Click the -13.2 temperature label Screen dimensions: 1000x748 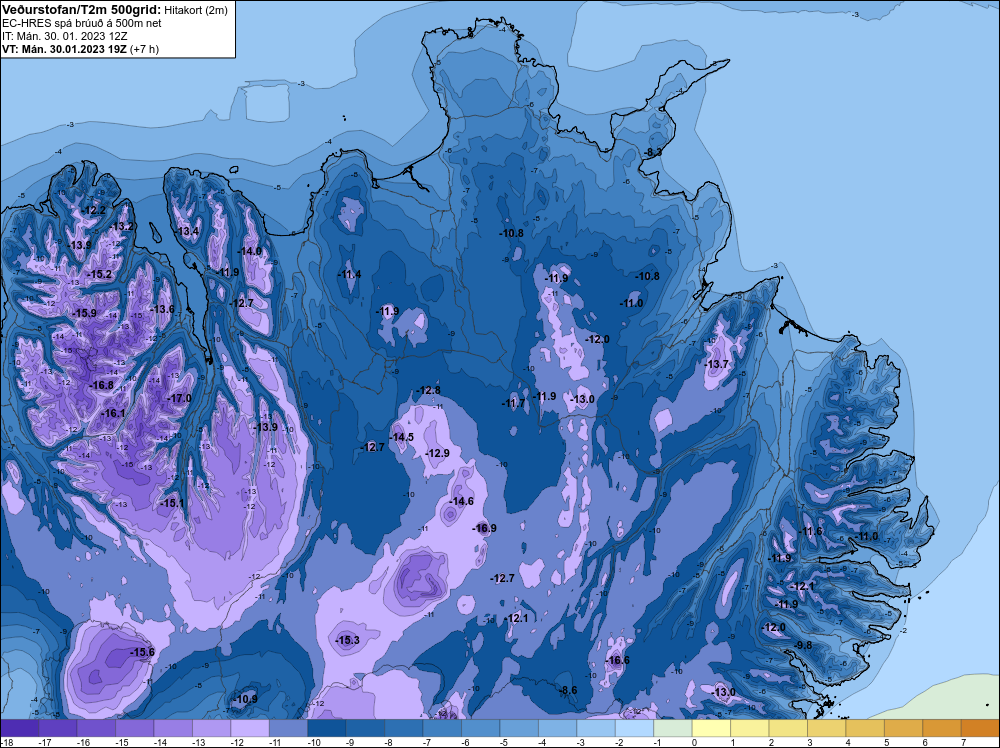[x=122, y=226]
